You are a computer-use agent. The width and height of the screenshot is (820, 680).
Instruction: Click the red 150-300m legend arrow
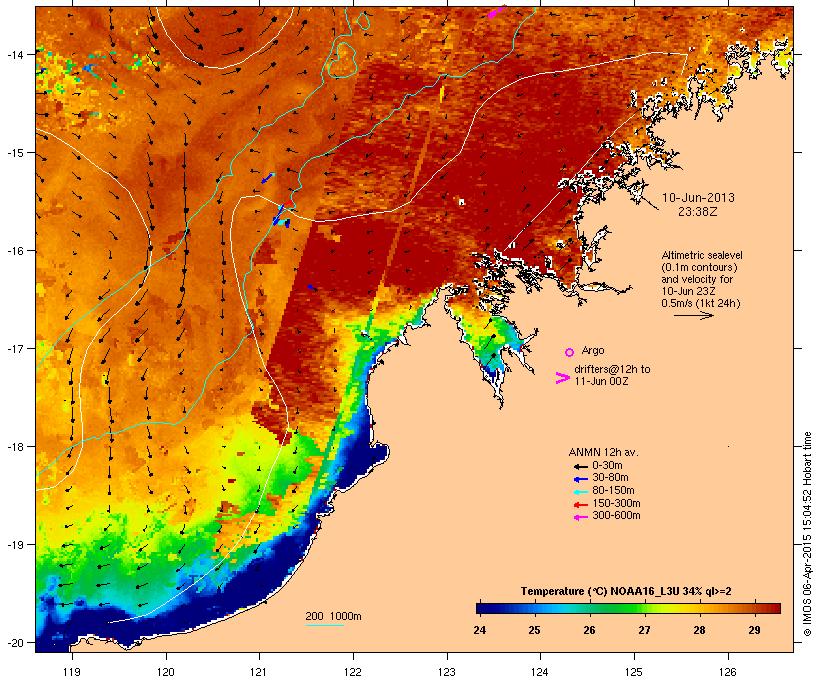(x=580, y=505)
